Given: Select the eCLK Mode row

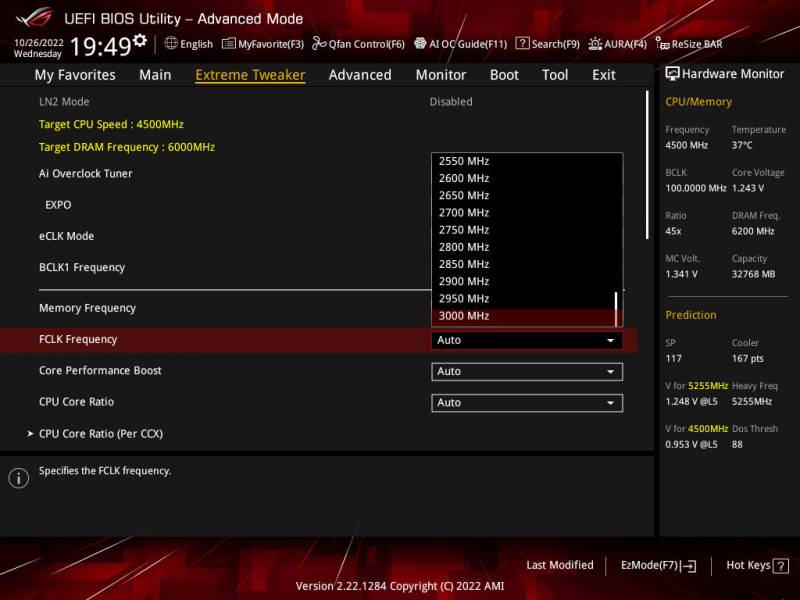Looking at the screenshot, I should (x=66, y=236).
